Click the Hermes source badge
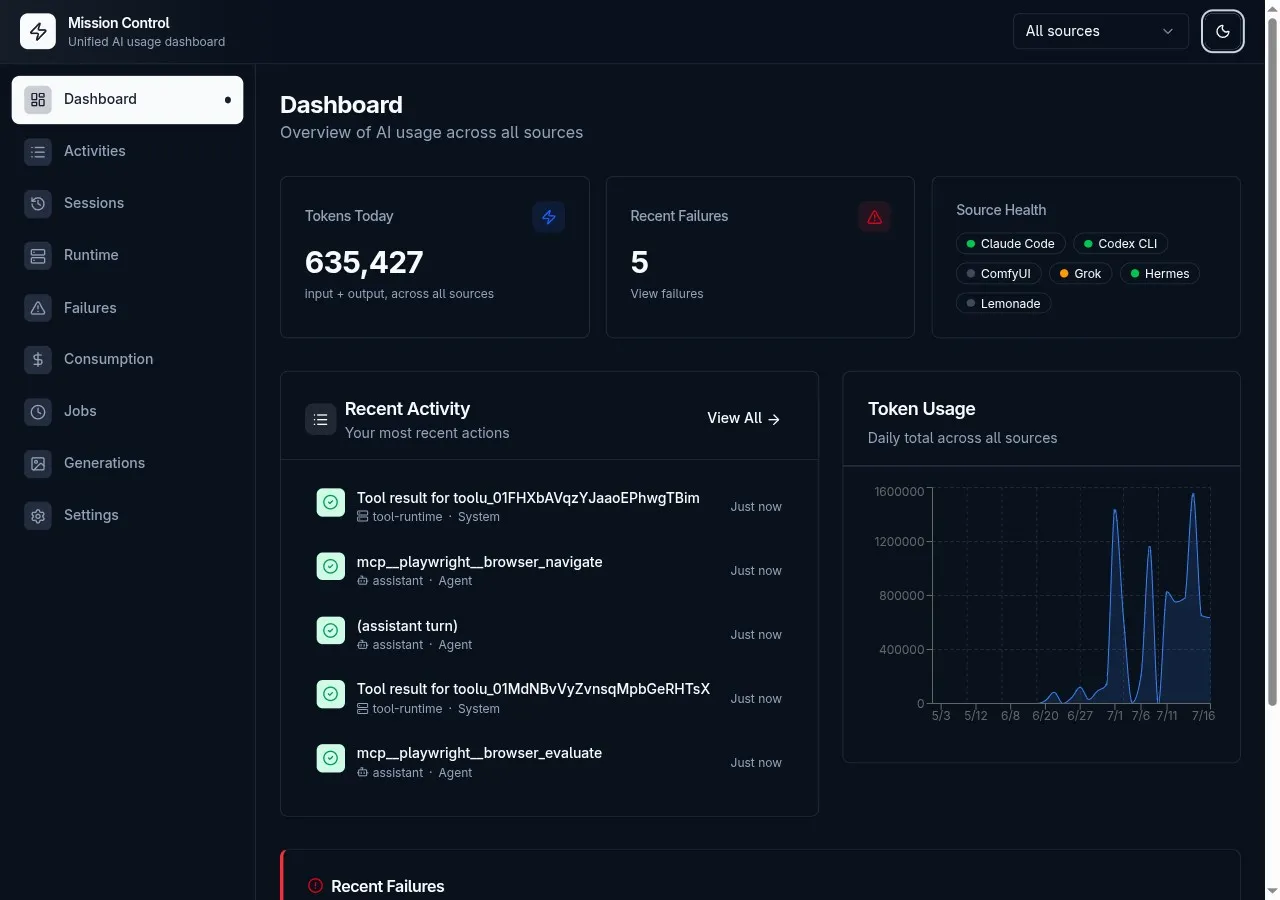Screen dimensions: 1280x900 [1159, 274]
